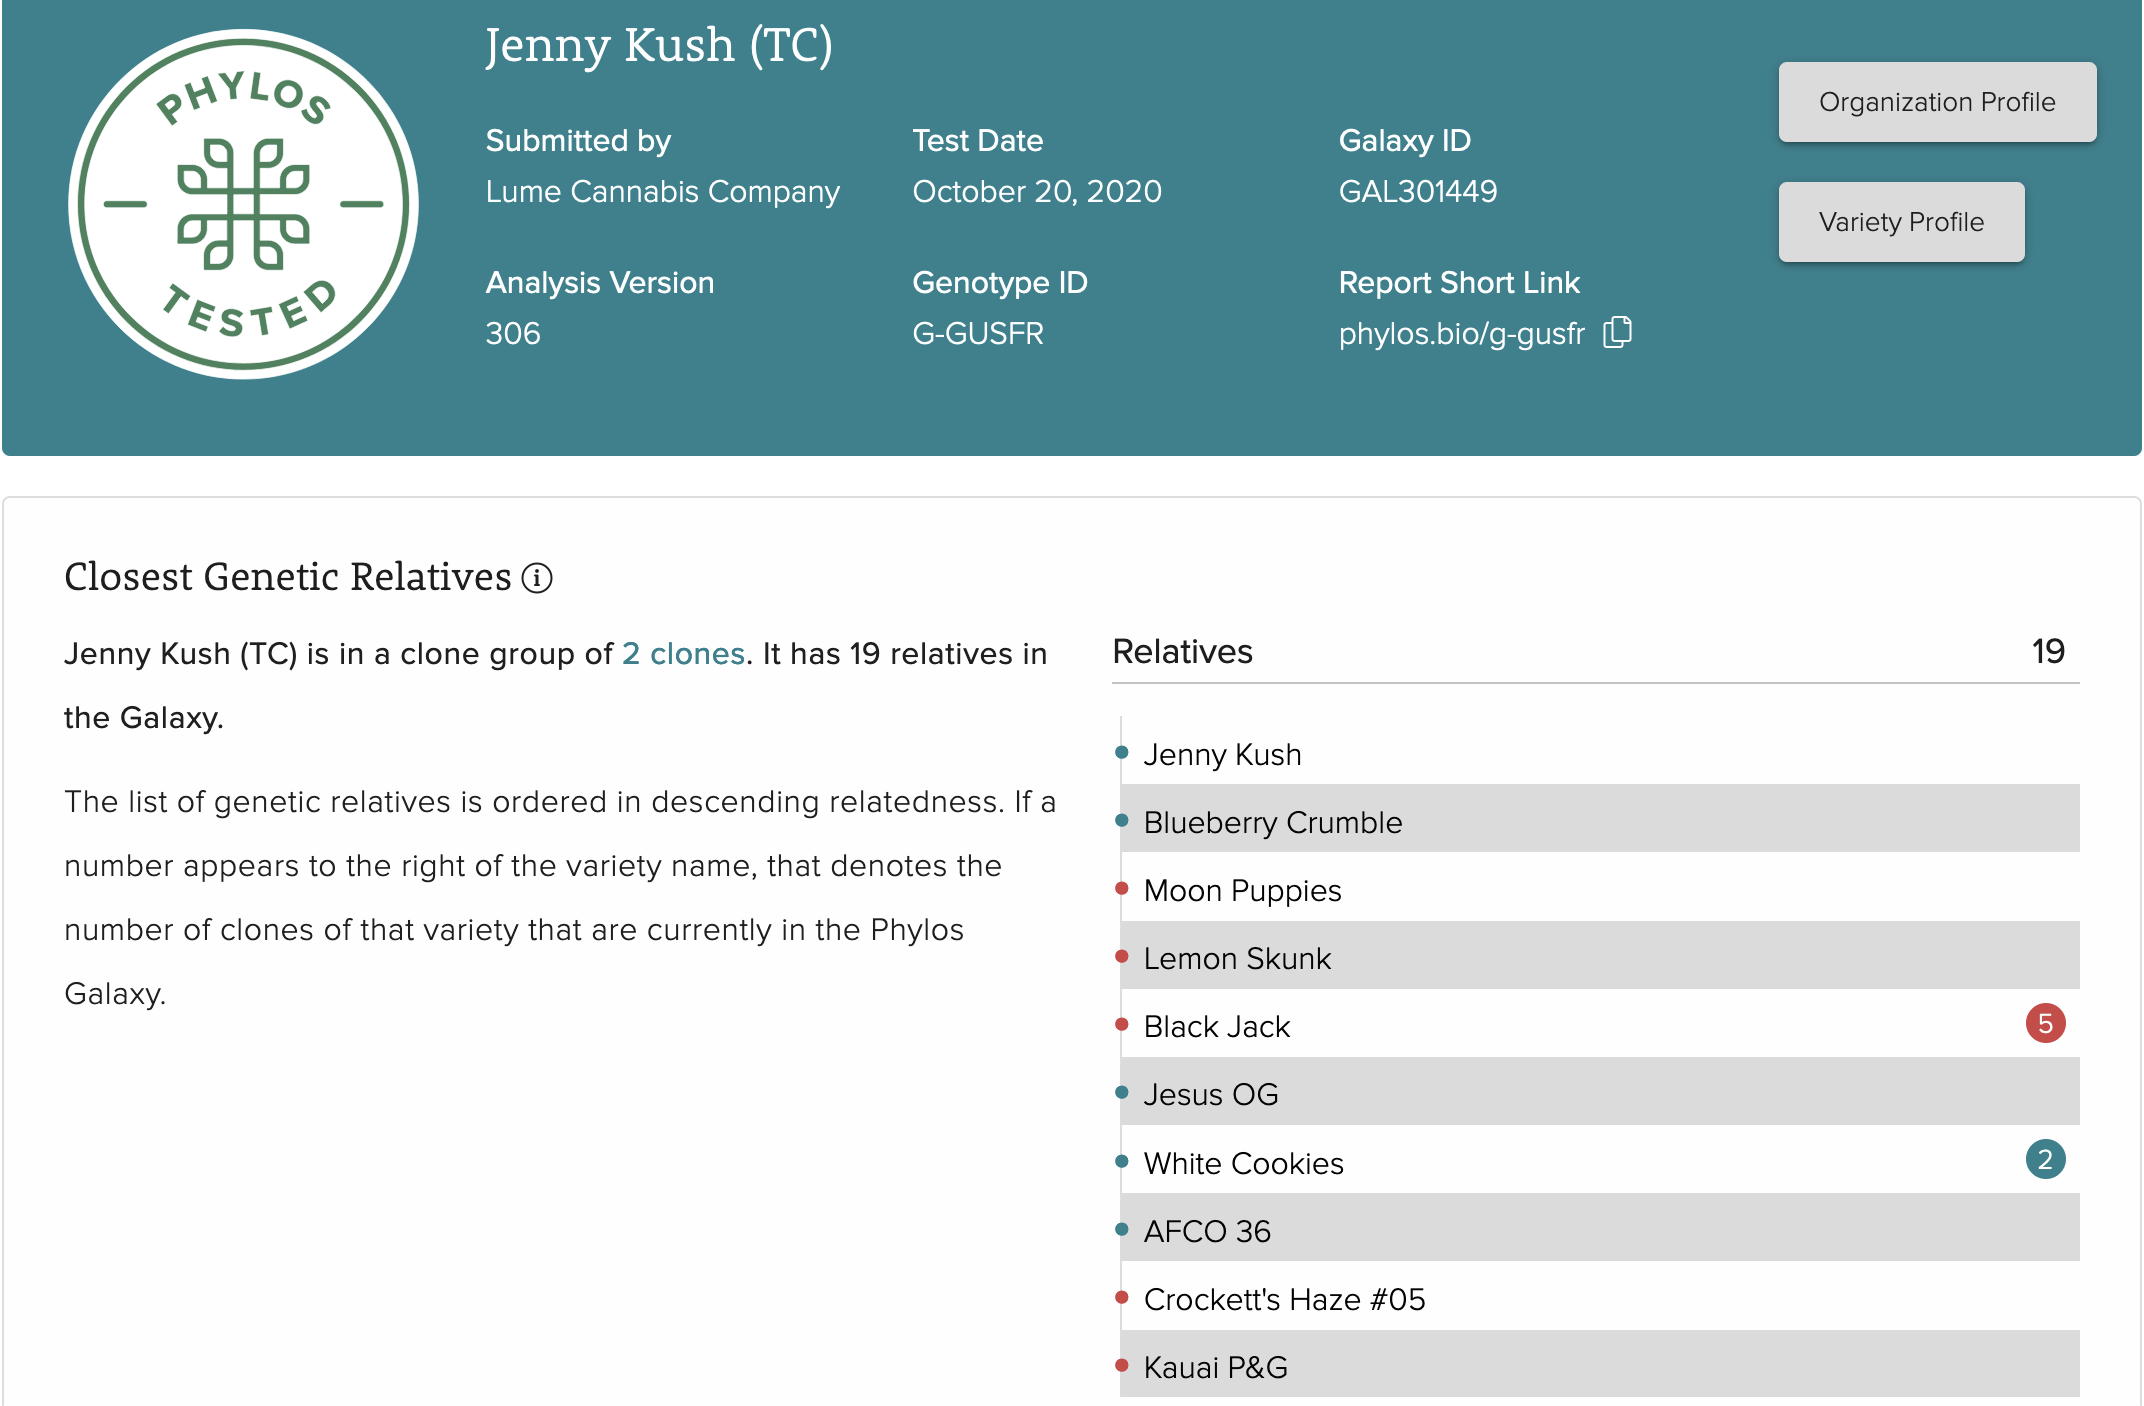This screenshot has height=1406, width=2144.
Task: Click the red dot beside Moon Puppies
Action: click(1122, 889)
